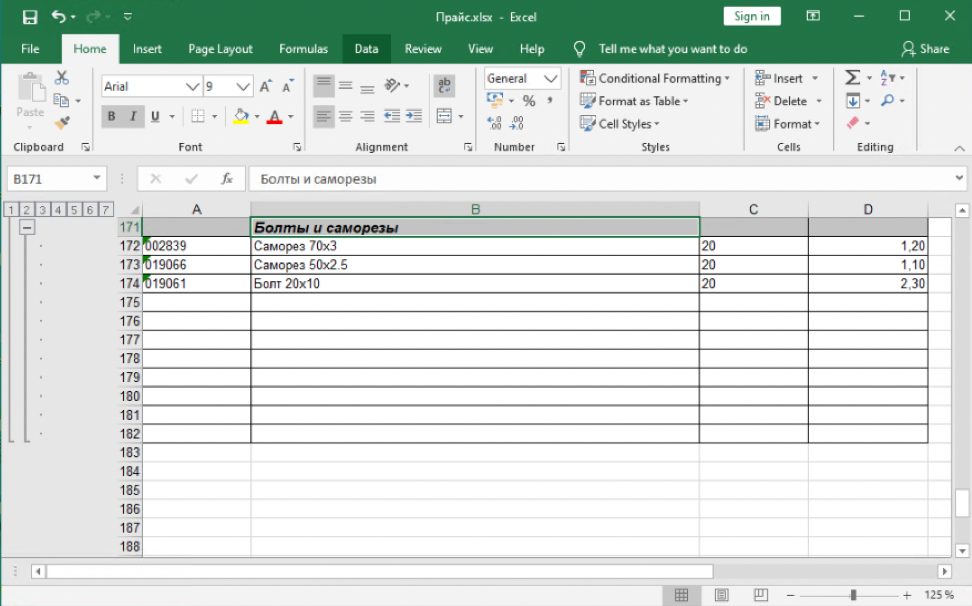Collapse the outline group with minus button
Screen dimensions: 972x606
[x=27, y=227]
